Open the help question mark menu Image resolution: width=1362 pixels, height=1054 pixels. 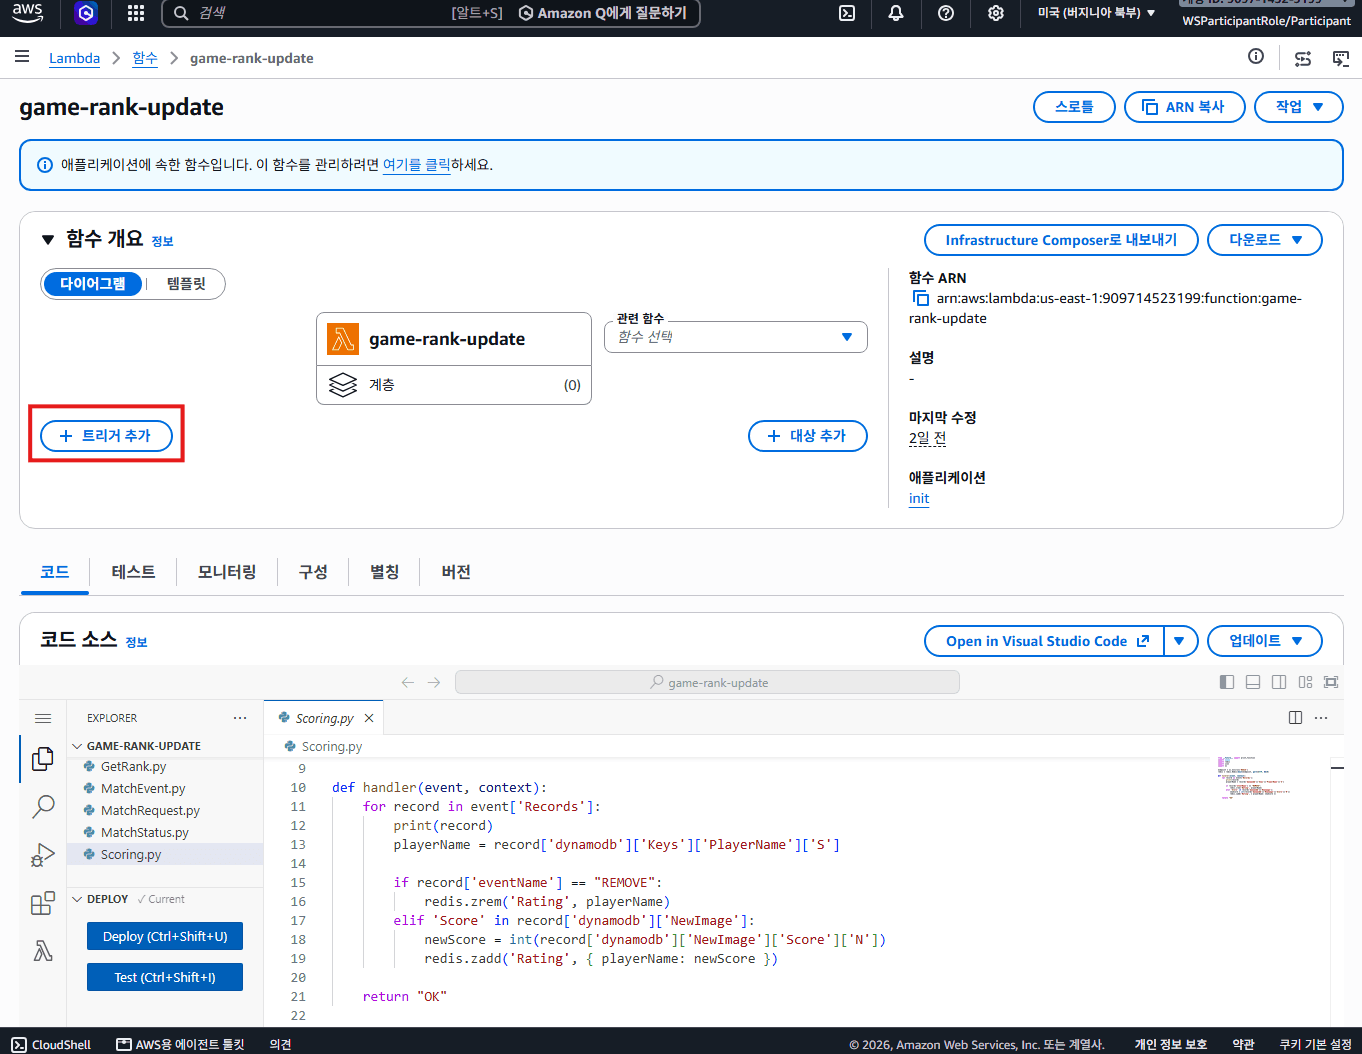(x=946, y=13)
